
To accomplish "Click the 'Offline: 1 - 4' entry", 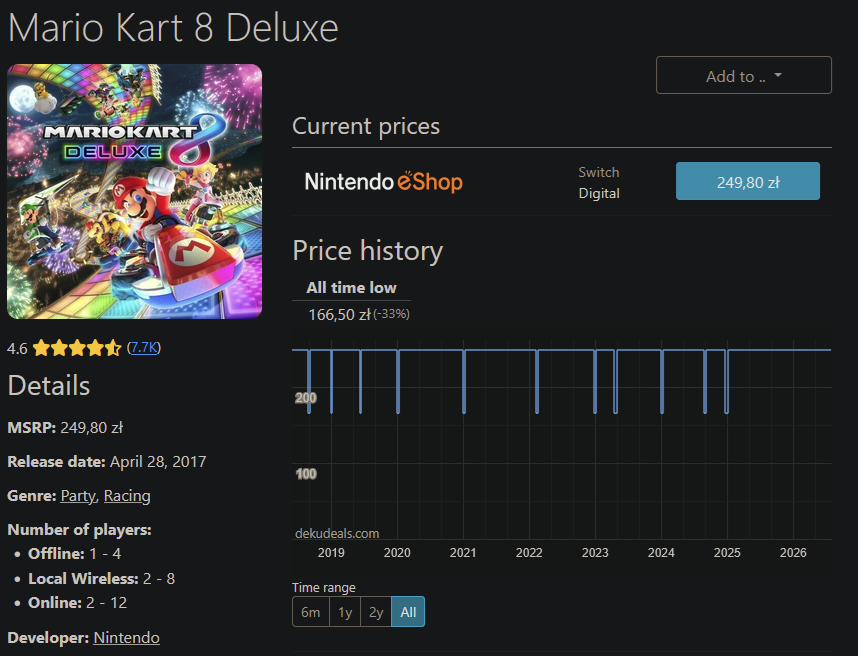I will coord(75,554).
